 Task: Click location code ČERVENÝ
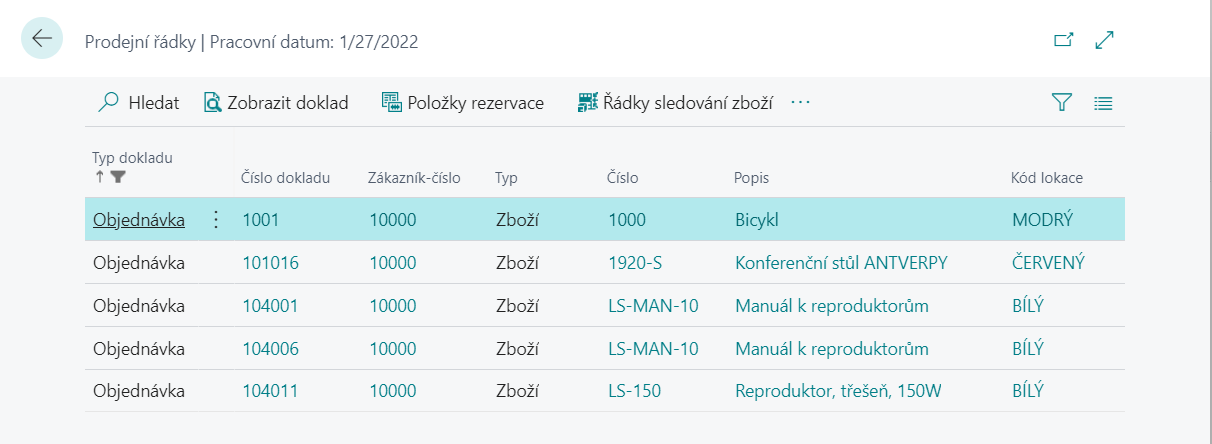click(x=1048, y=263)
